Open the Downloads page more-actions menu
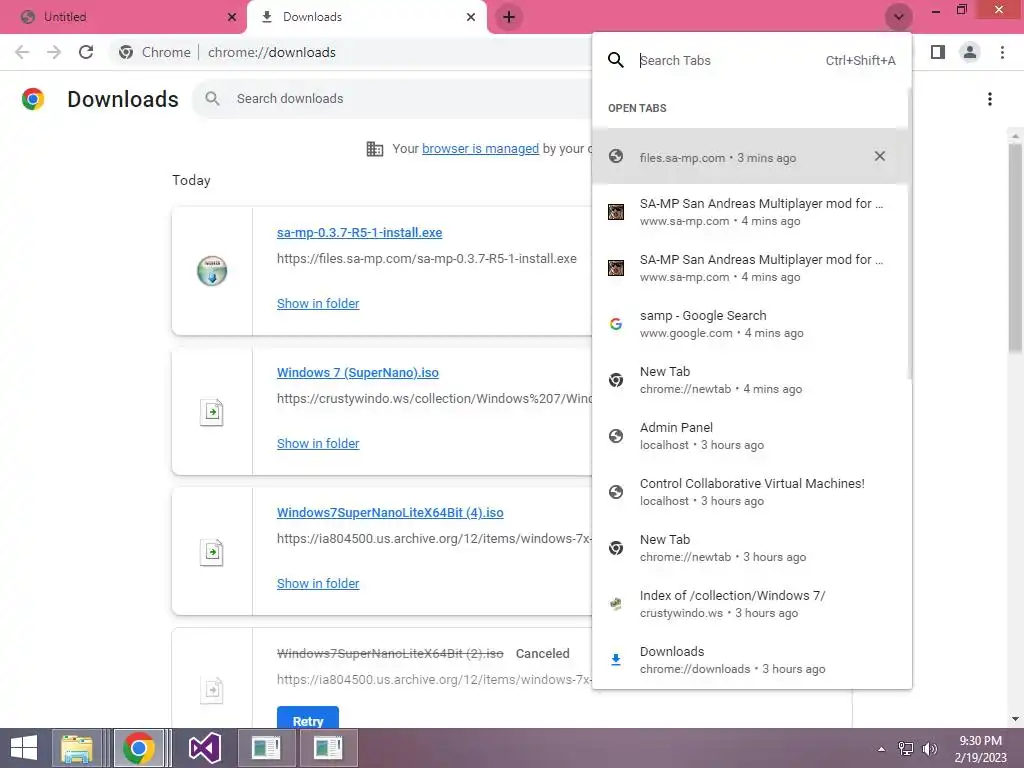This screenshot has width=1024, height=768. [990, 99]
